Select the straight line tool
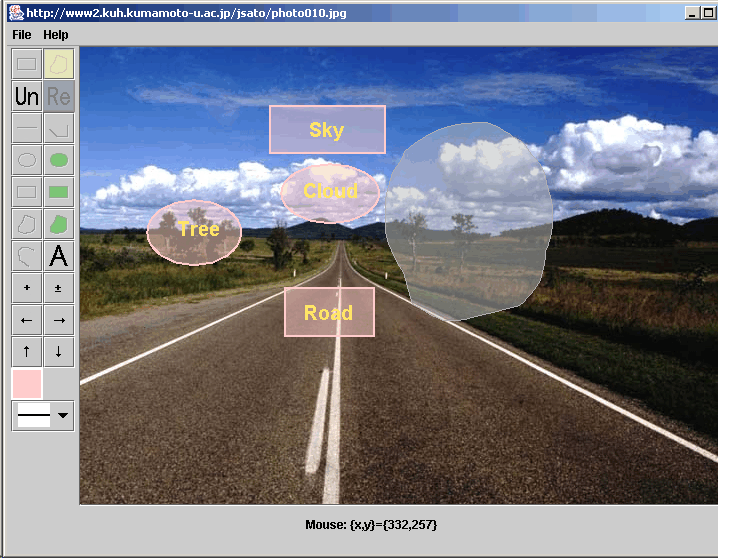The image size is (738, 558). point(26,128)
